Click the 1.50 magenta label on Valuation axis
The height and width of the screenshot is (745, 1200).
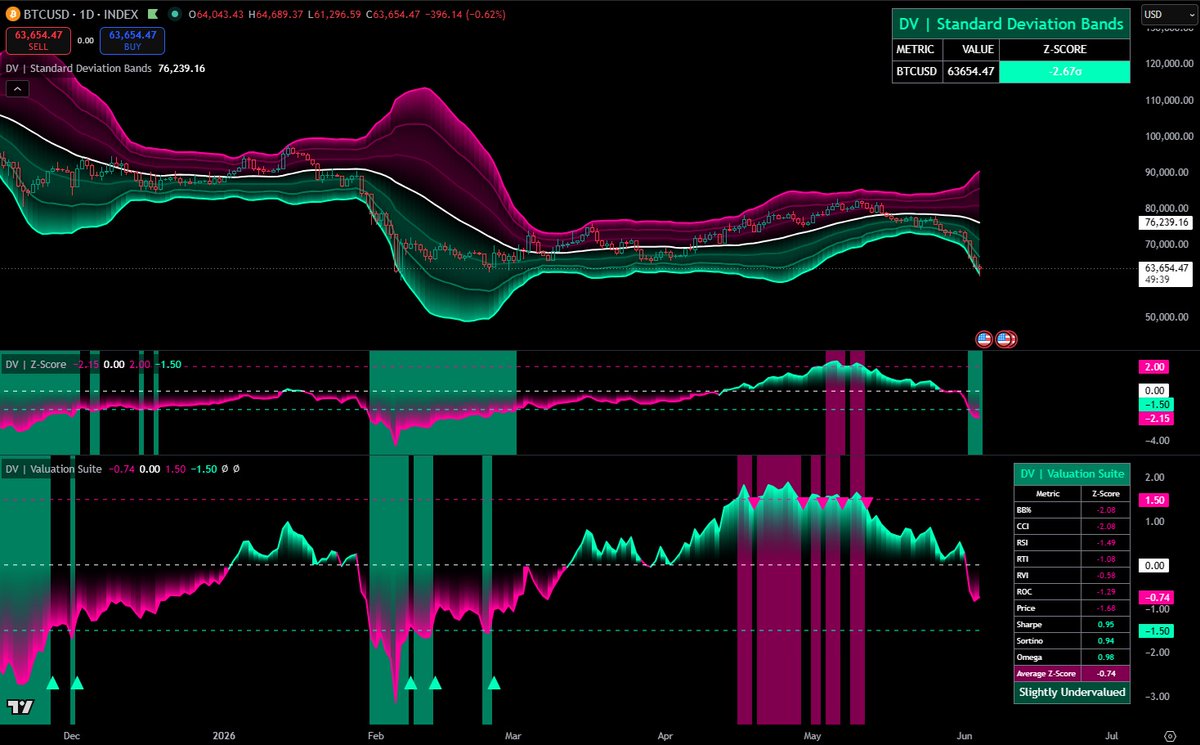[1156, 500]
